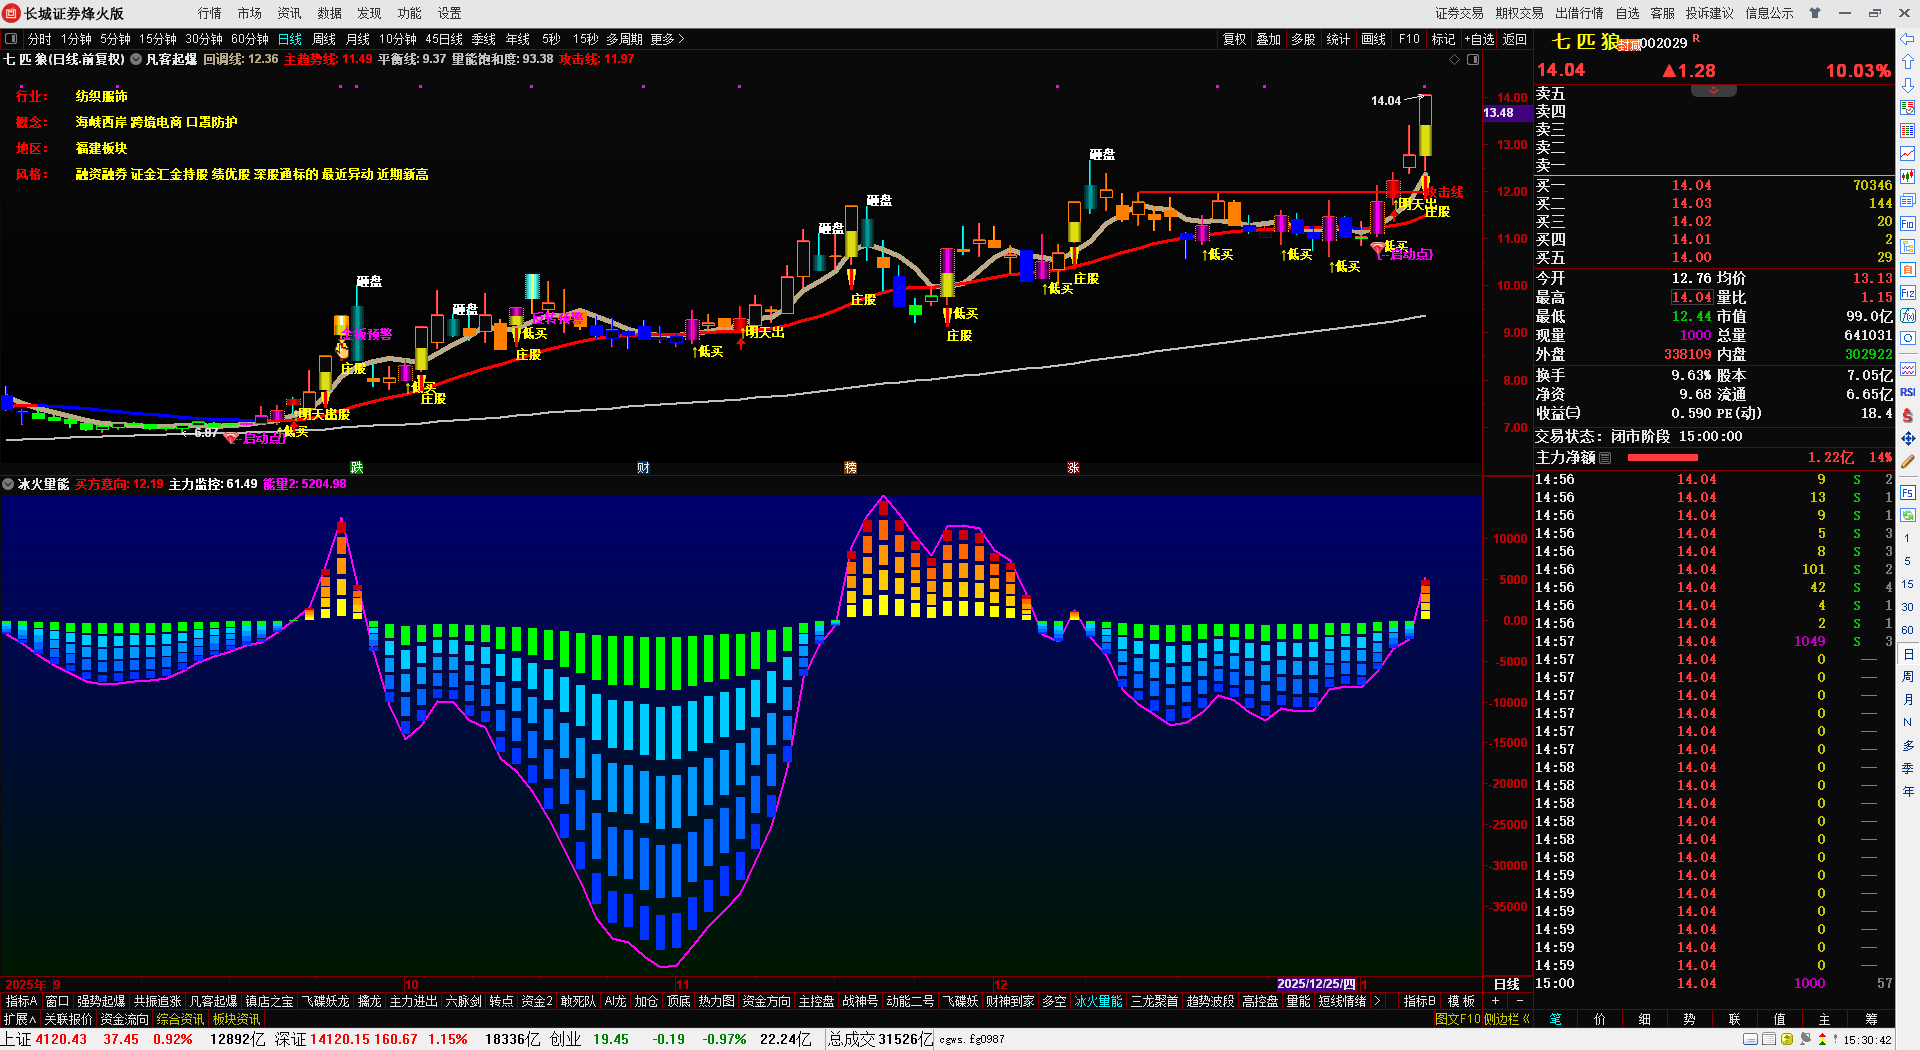Select the 筹 chip distribution tab
This screenshot has width=1920, height=1050.
coord(1871,1019)
